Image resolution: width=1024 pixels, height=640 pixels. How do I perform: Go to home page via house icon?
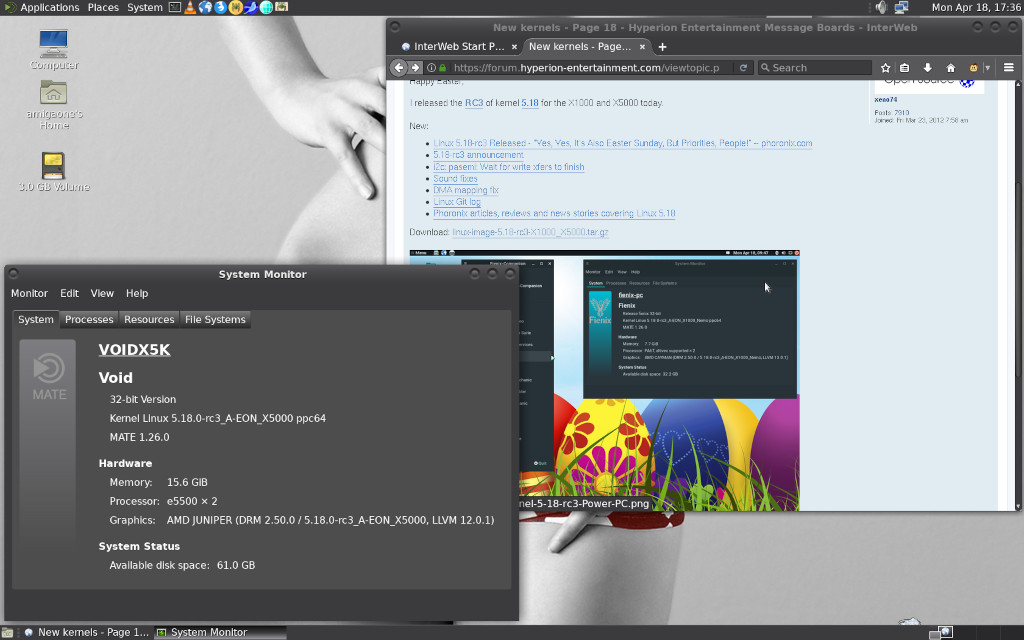coord(951,67)
